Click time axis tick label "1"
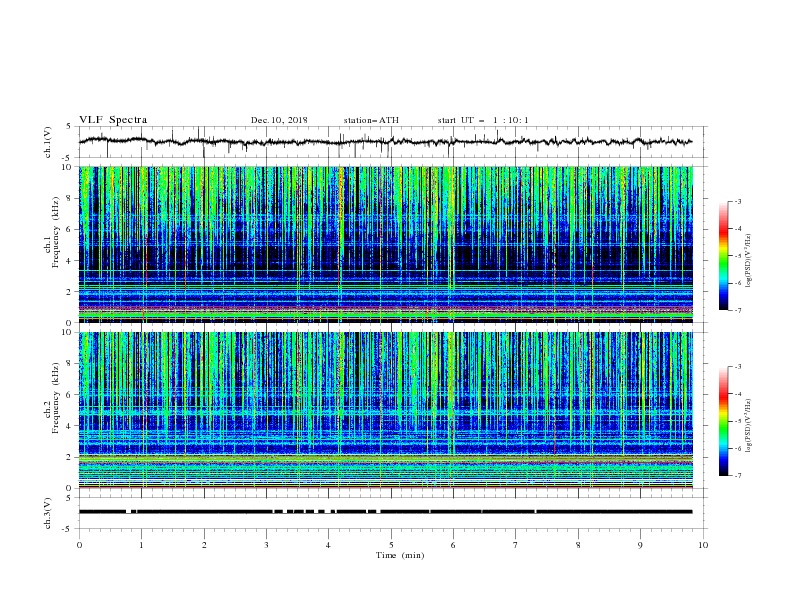Image resolution: width=792 pixels, height=612 pixels. [141, 545]
